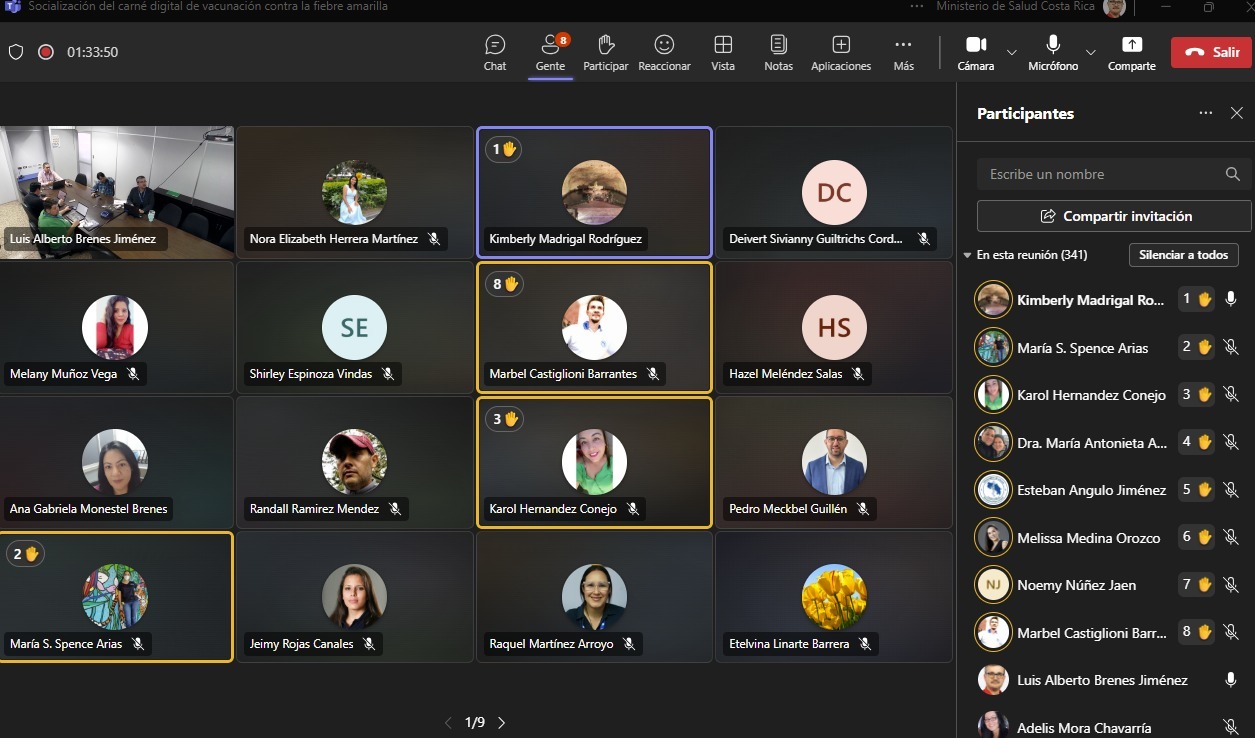The image size is (1255, 738).
Task: Lower Kimberly Madrigal's raised hand in list
Action: tap(1197, 299)
